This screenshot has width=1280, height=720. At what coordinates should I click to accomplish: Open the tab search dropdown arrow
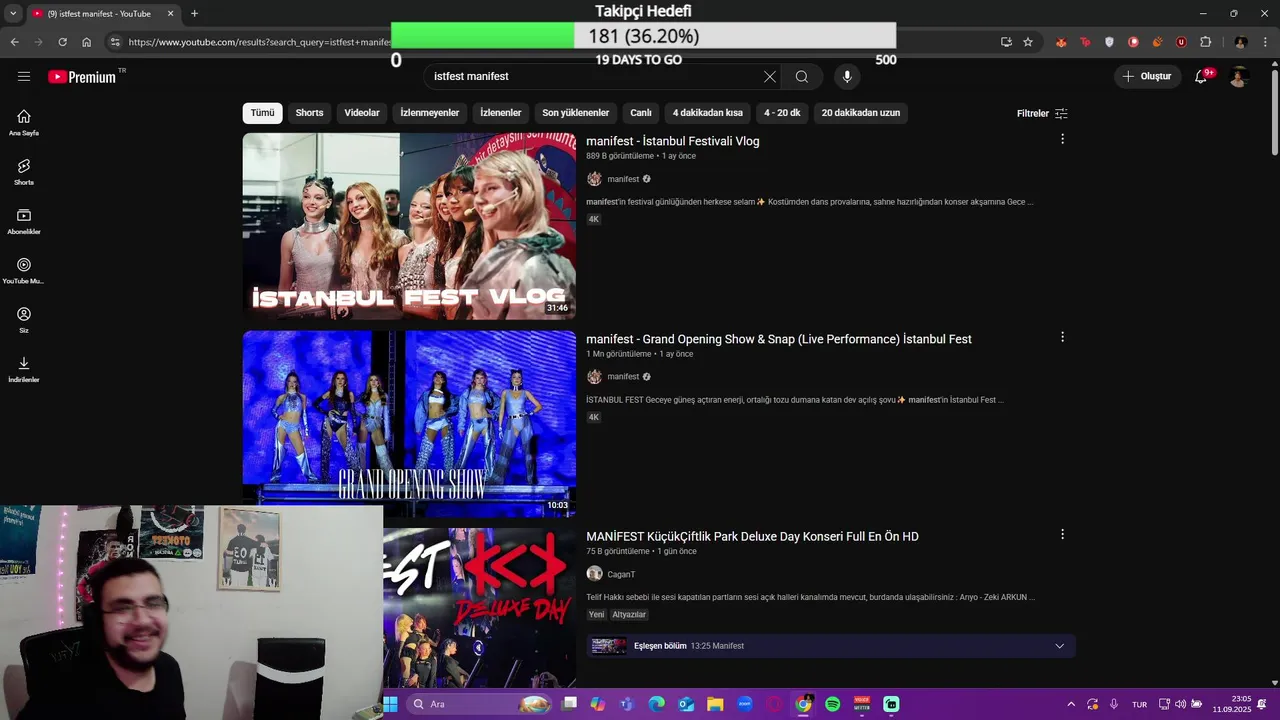13,14
